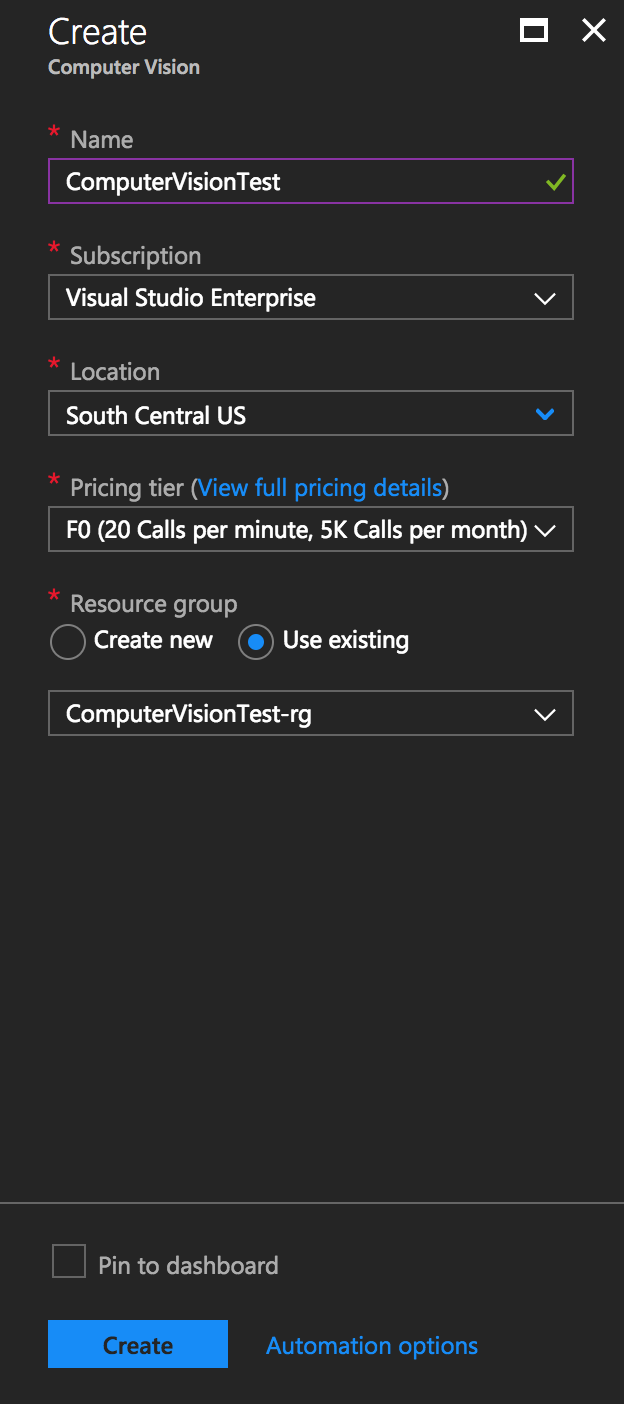Viewport: 624px width, 1404px height.
Task: Close the Create blade
Action: [594, 31]
